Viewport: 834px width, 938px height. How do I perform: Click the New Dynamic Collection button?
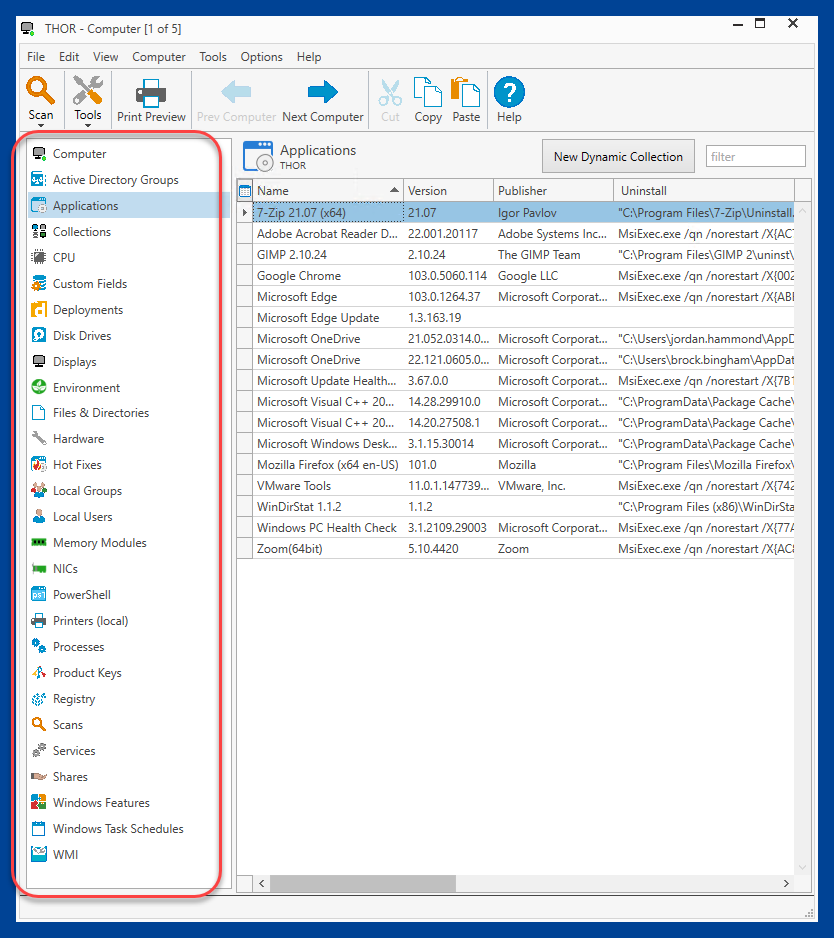pyautogui.click(x=618, y=157)
